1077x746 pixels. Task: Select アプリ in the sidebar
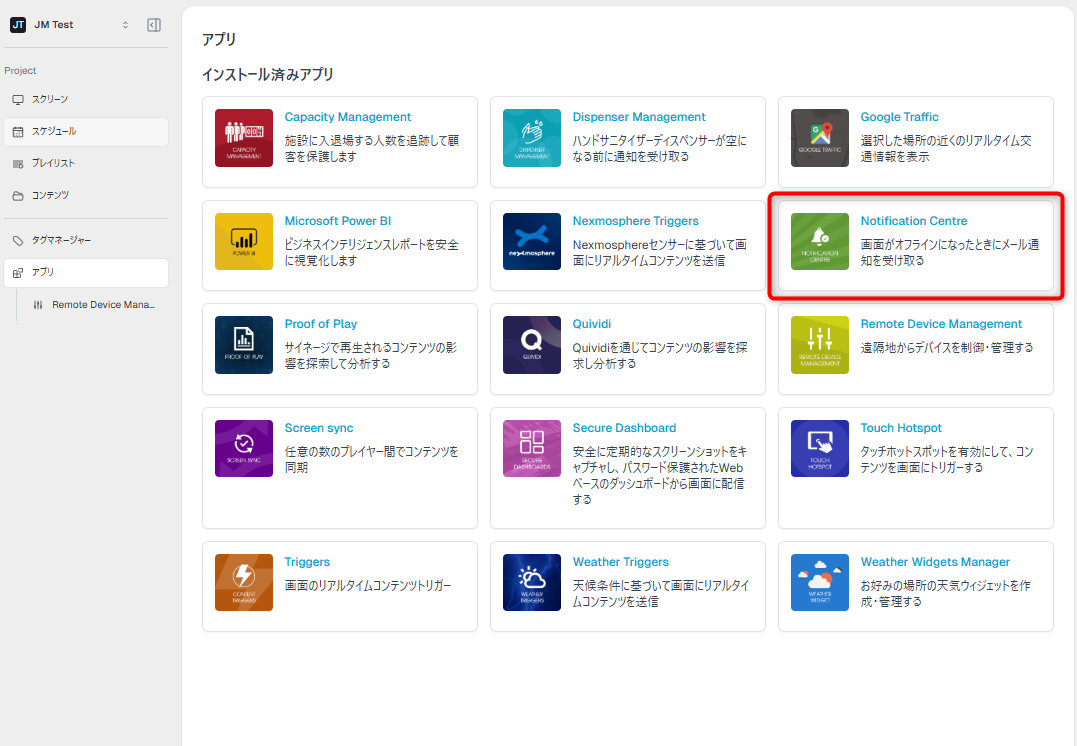tap(86, 273)
